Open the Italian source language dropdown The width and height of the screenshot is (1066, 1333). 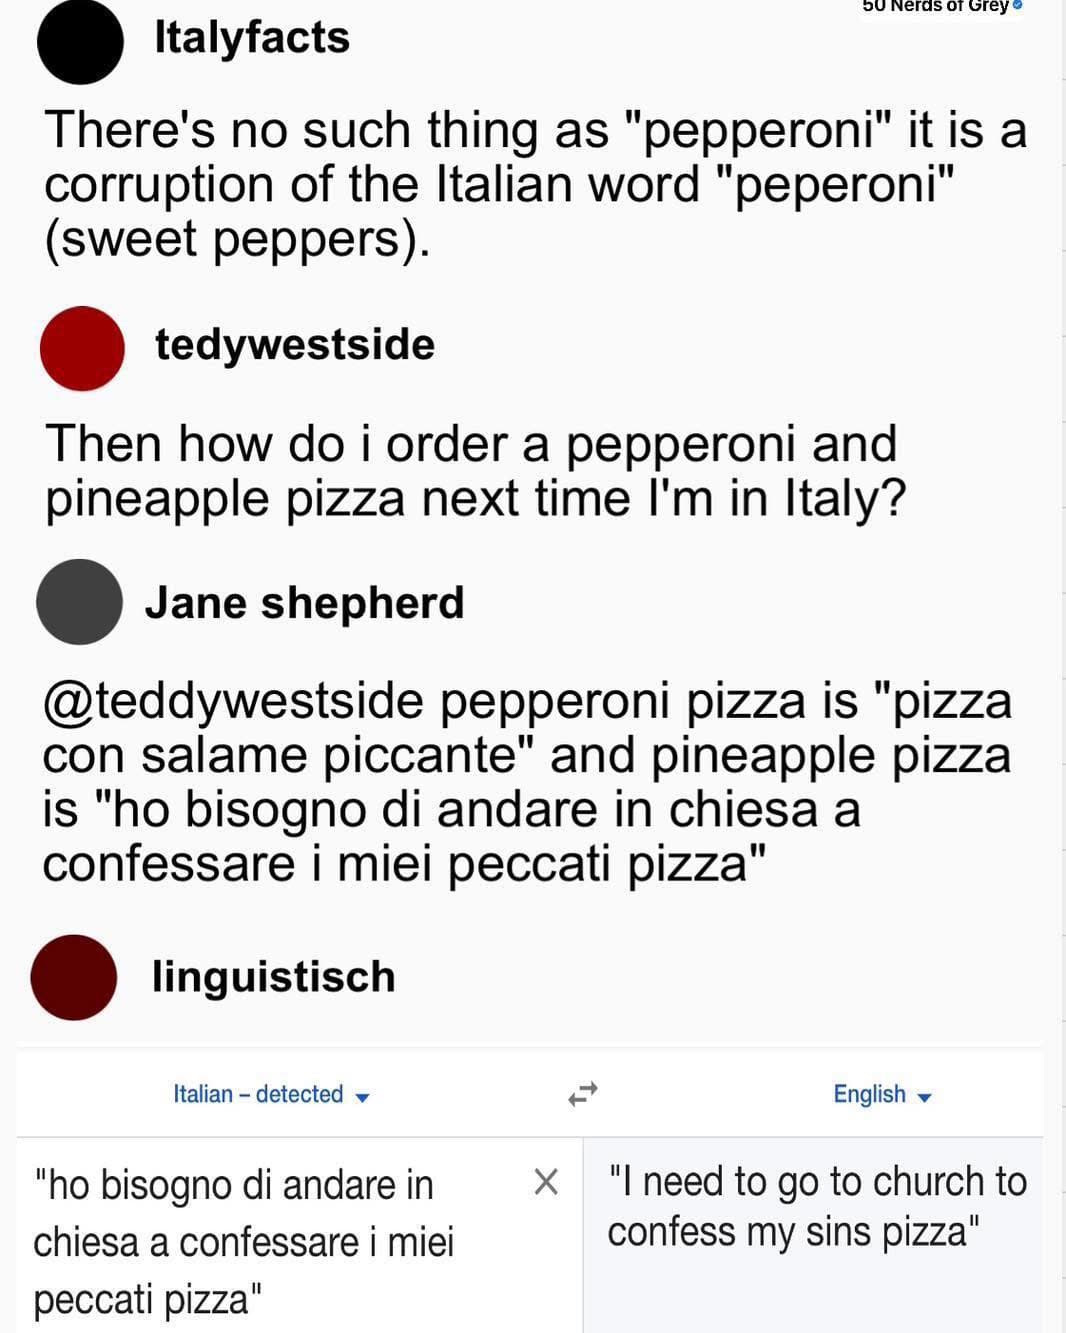coord(270,1095)
